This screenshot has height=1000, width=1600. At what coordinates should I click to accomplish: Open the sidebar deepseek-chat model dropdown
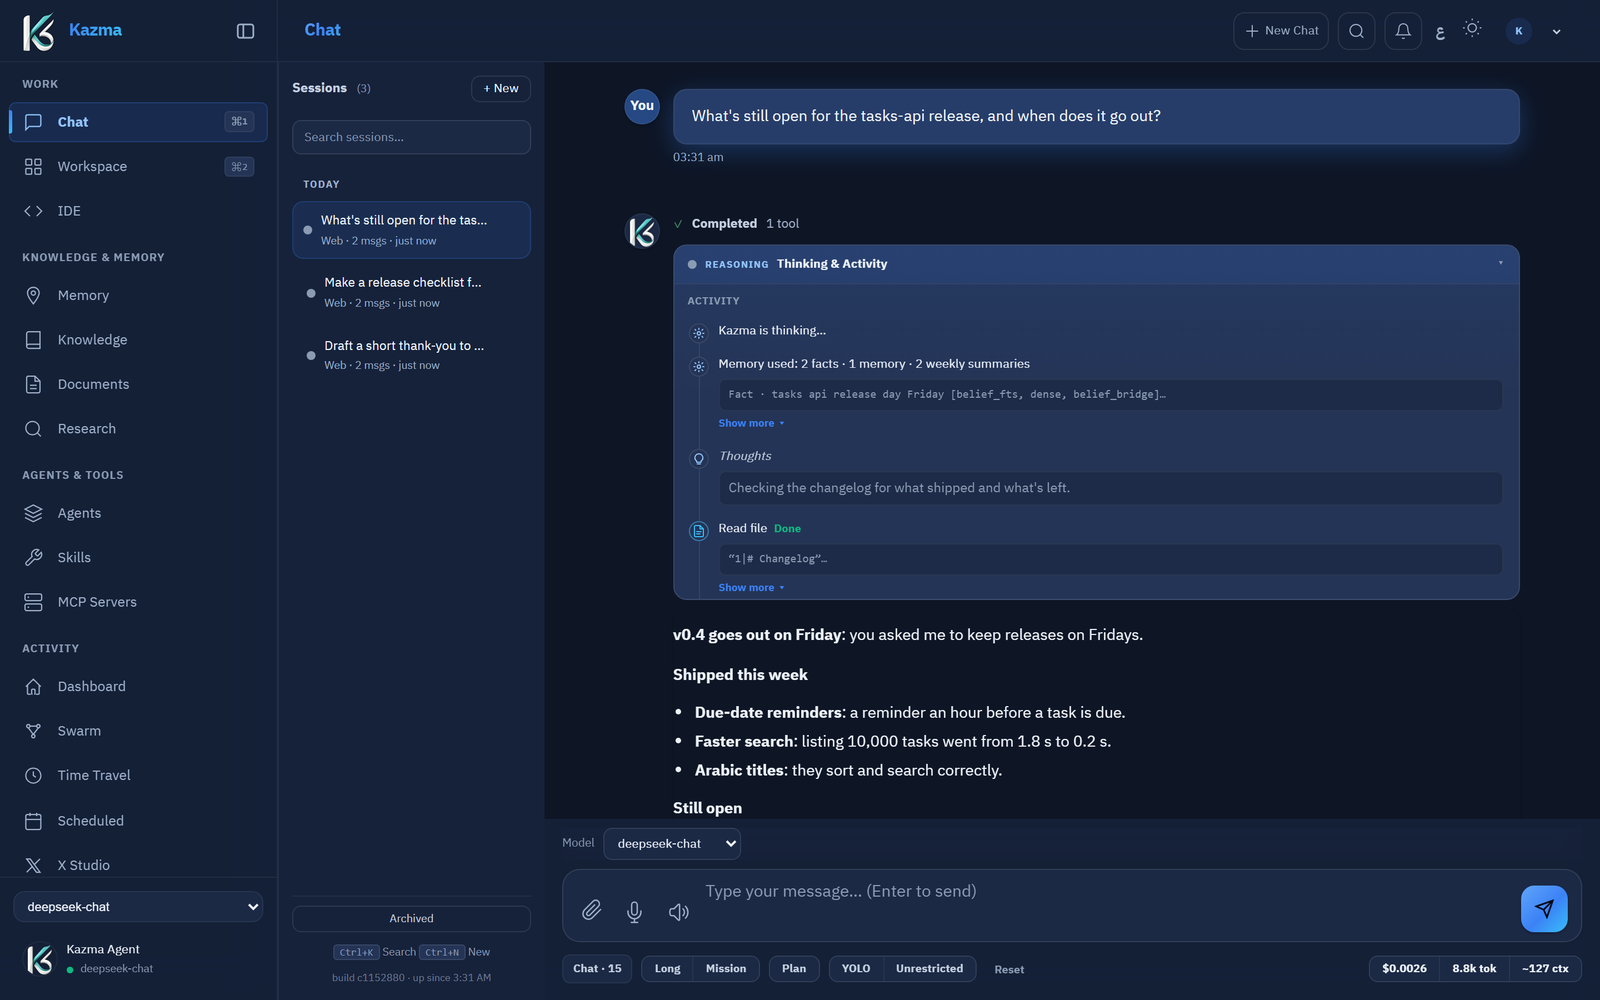(138, 907)
